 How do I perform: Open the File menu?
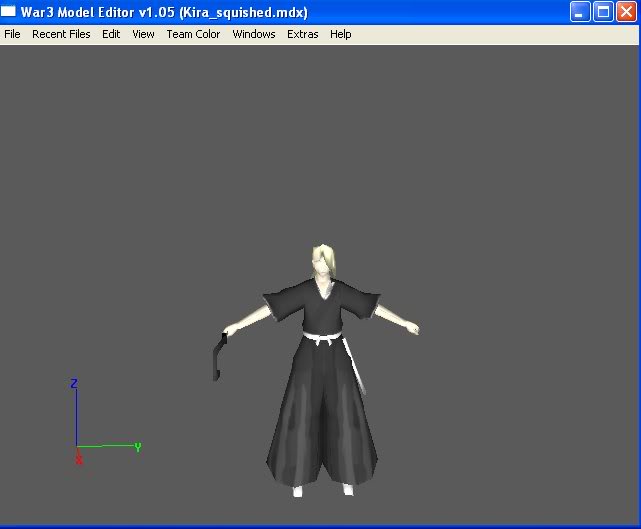pyautogui.click(x=12, y=34)
